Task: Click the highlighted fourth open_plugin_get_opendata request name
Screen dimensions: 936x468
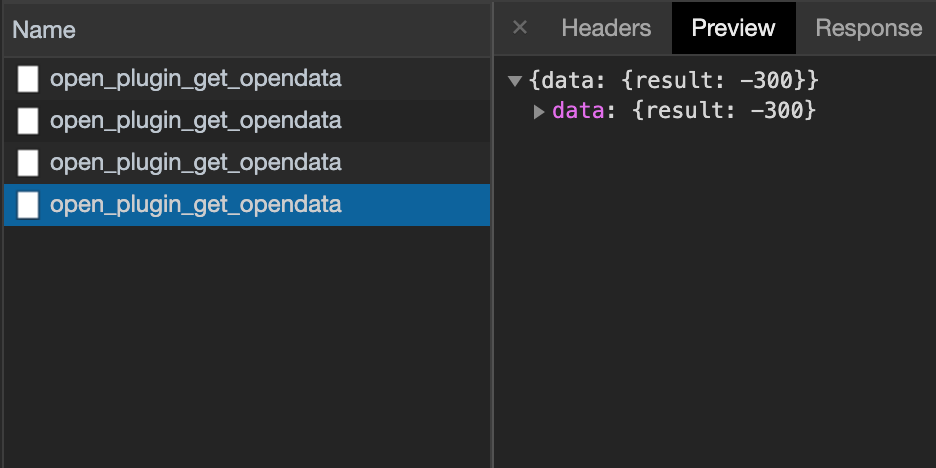Action: click(x=195, y=205)
